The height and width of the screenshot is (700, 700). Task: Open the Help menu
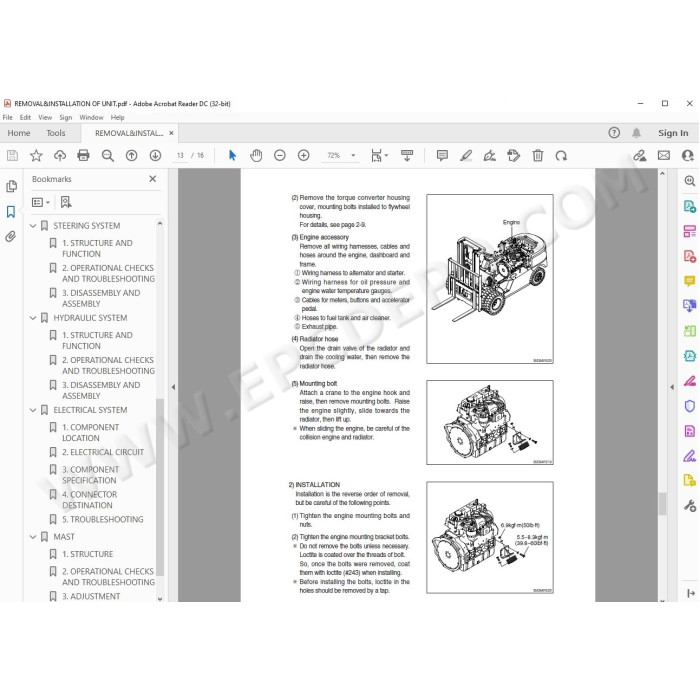tap(117, 117)
